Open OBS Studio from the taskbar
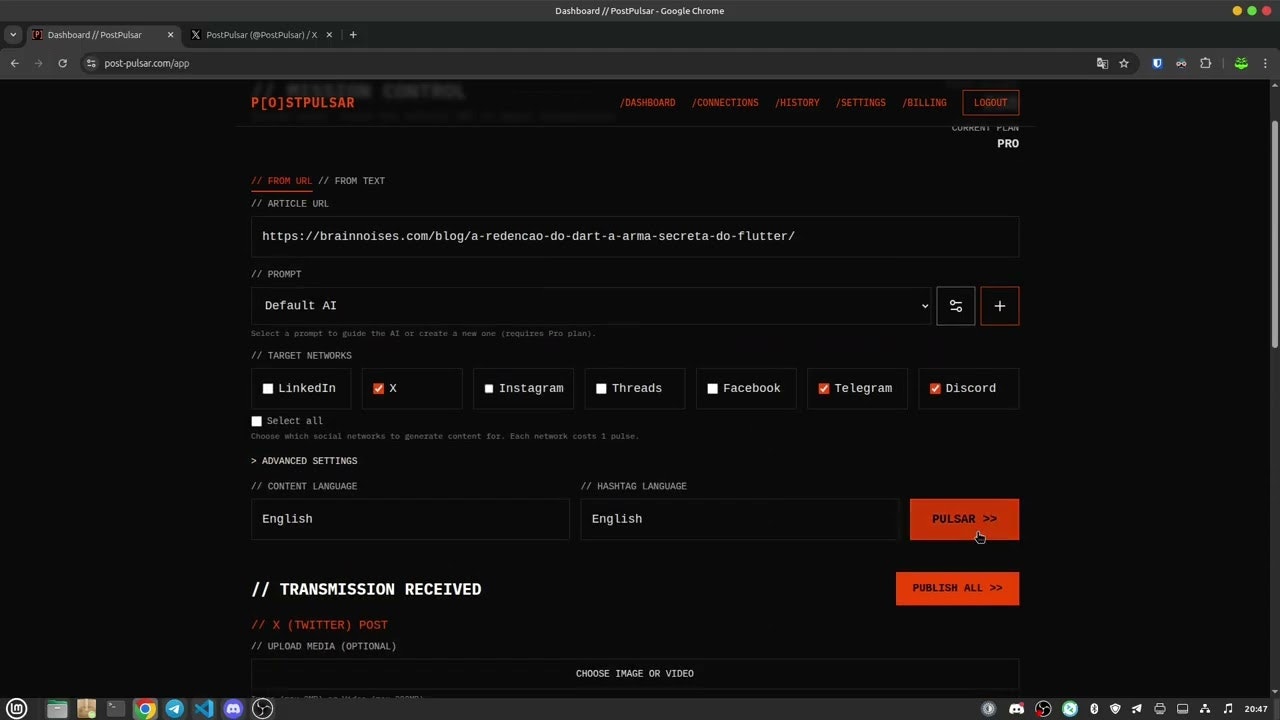The width and height of the screenshot is (1280, 720). coord(262,709)
